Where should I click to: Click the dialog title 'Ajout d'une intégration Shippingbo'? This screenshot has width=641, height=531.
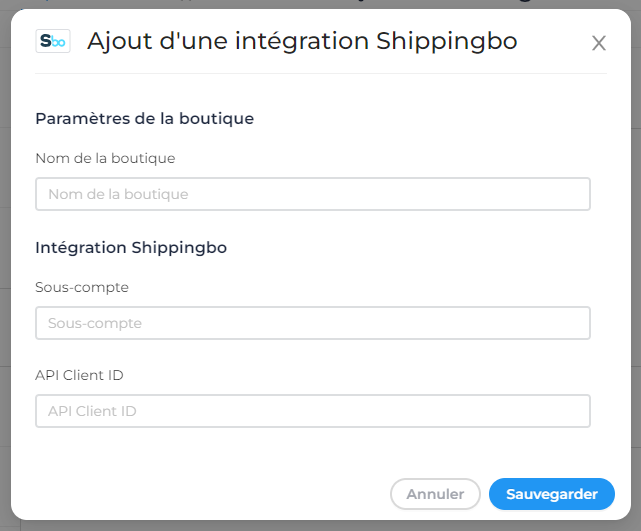(302, 41)
